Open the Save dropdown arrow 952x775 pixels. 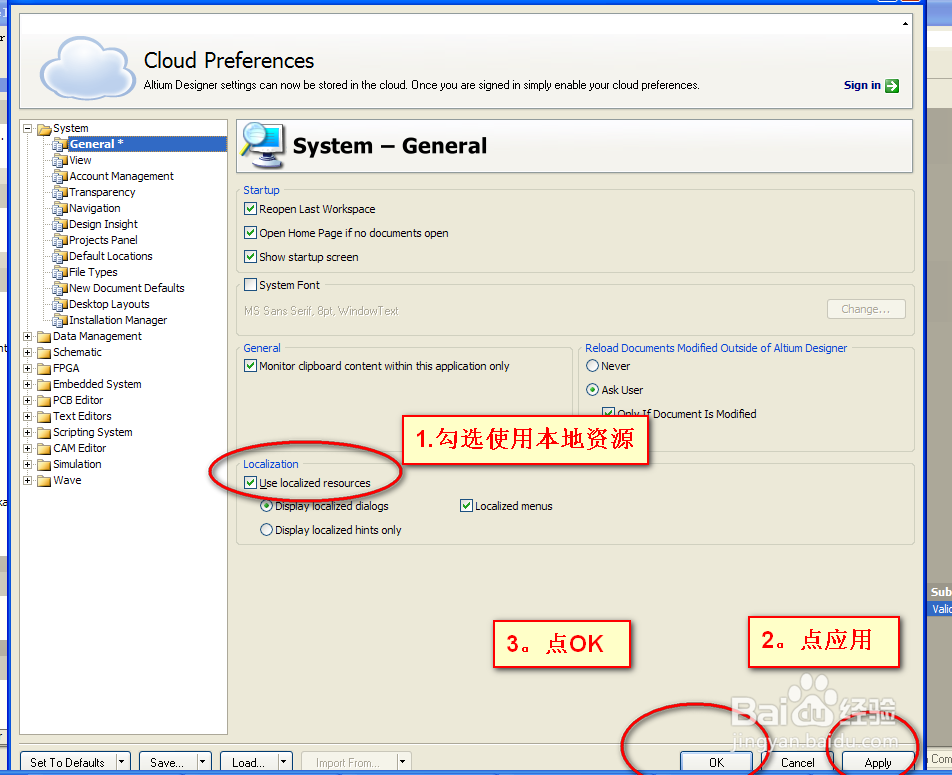click(x=202, y=762)
